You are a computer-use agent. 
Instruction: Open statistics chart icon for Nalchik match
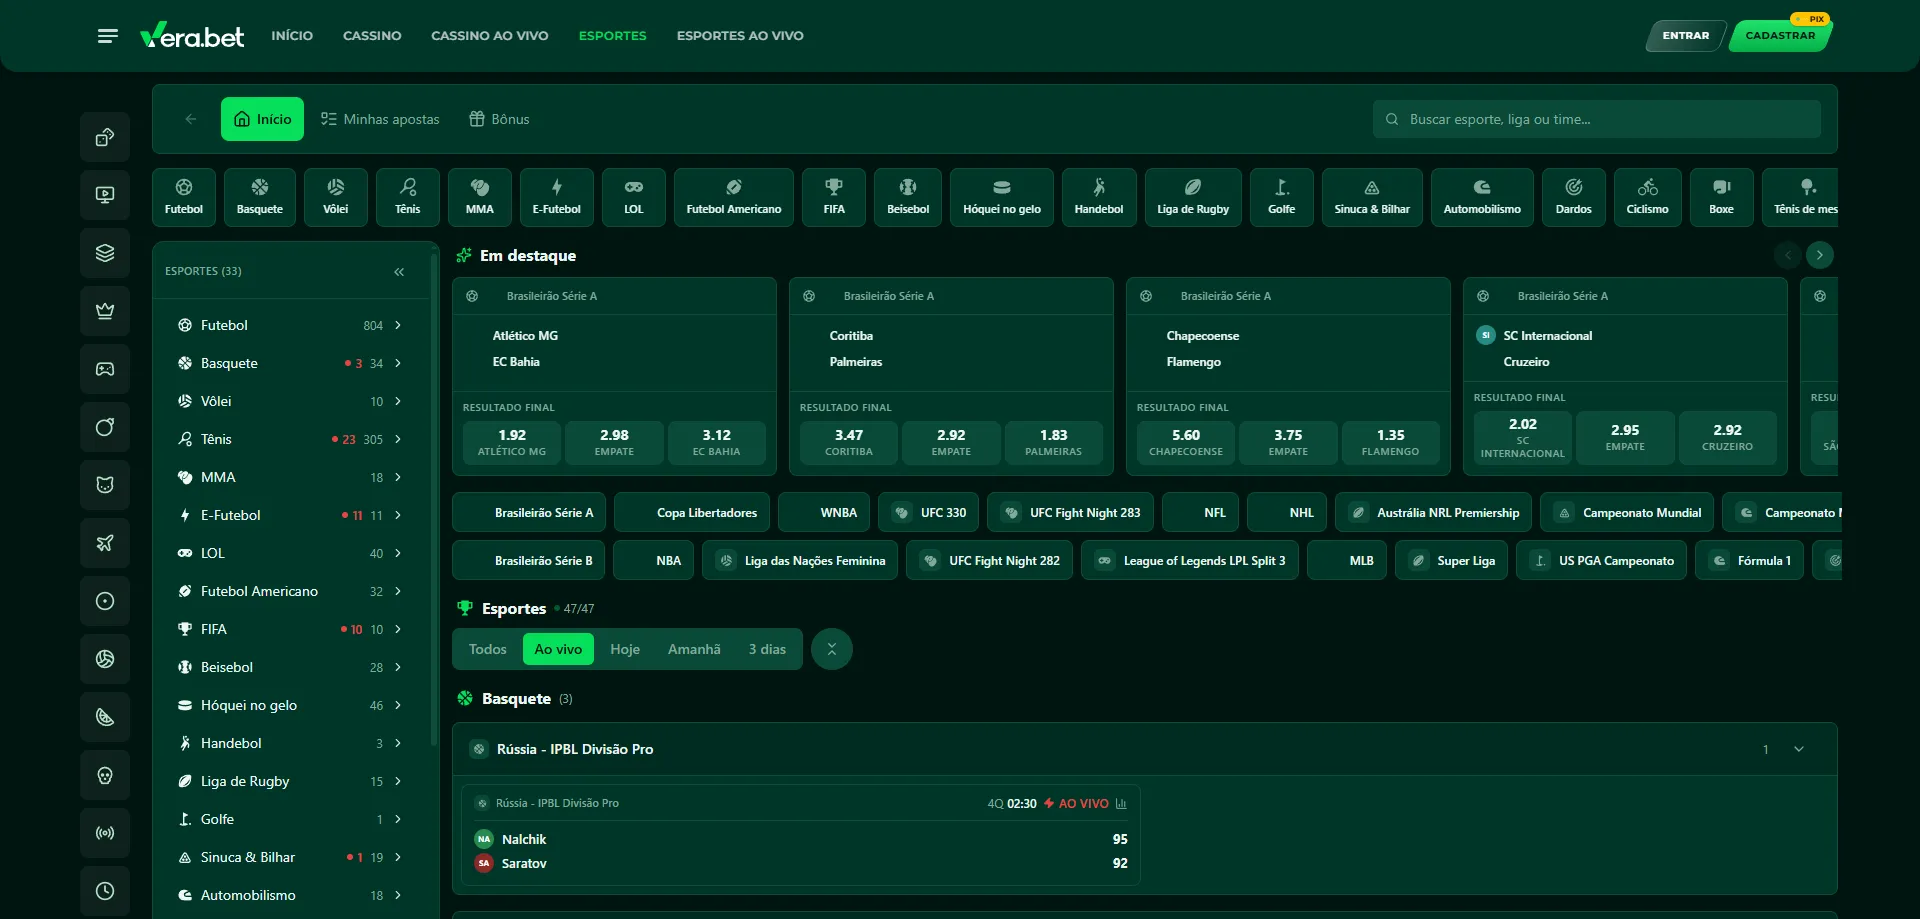coord(1121,804)
